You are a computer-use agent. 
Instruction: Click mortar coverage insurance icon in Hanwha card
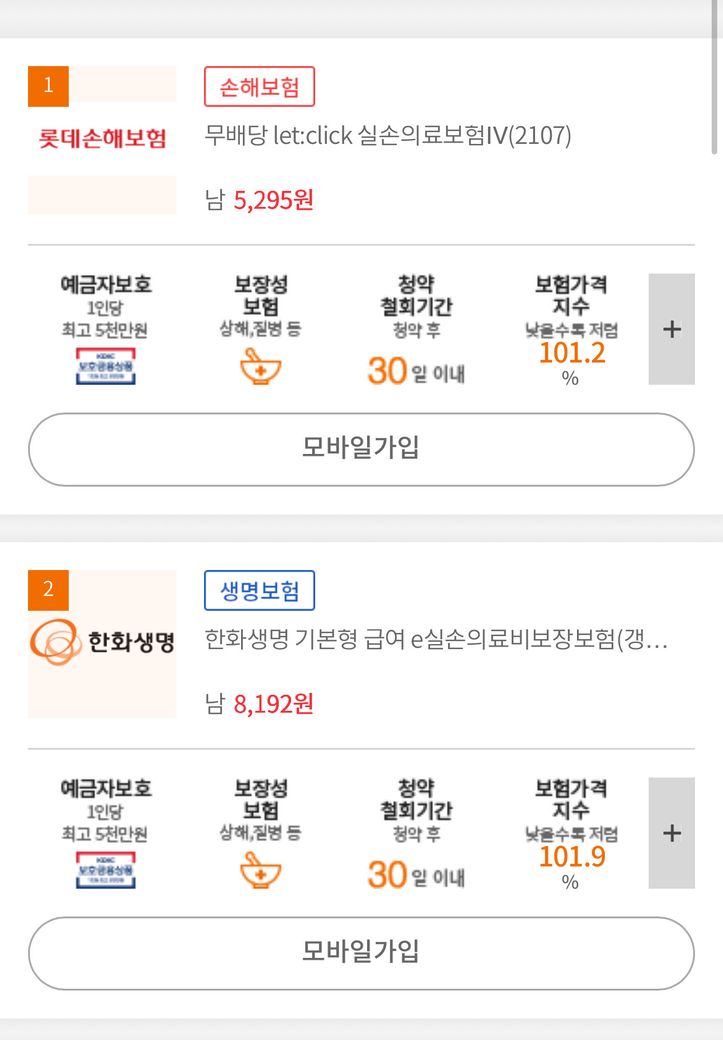tap(260, 872)
